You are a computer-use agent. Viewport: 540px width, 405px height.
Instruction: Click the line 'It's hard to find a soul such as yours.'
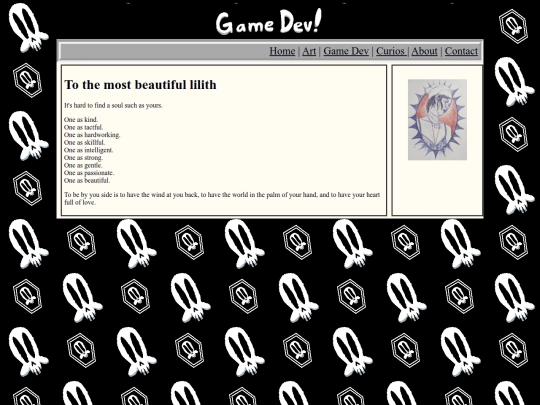click(113, 105)
